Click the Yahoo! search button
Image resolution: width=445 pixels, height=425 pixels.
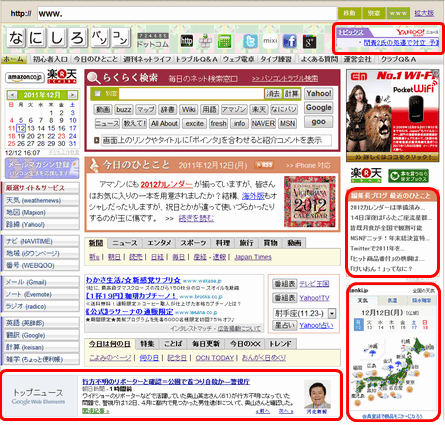tap(318, 93)
